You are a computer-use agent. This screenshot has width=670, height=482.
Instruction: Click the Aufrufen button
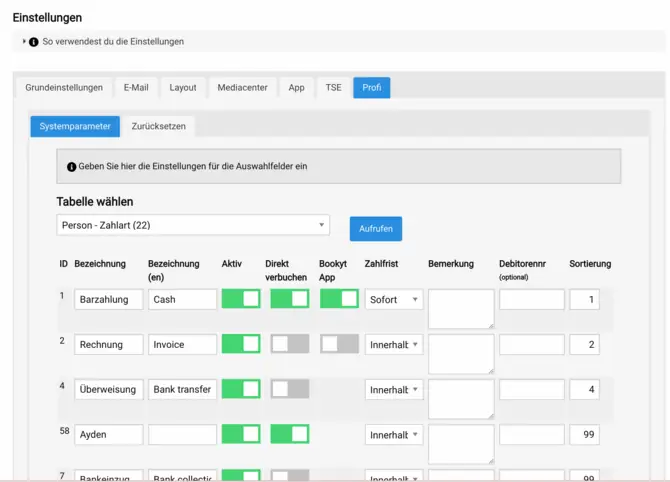376,229
